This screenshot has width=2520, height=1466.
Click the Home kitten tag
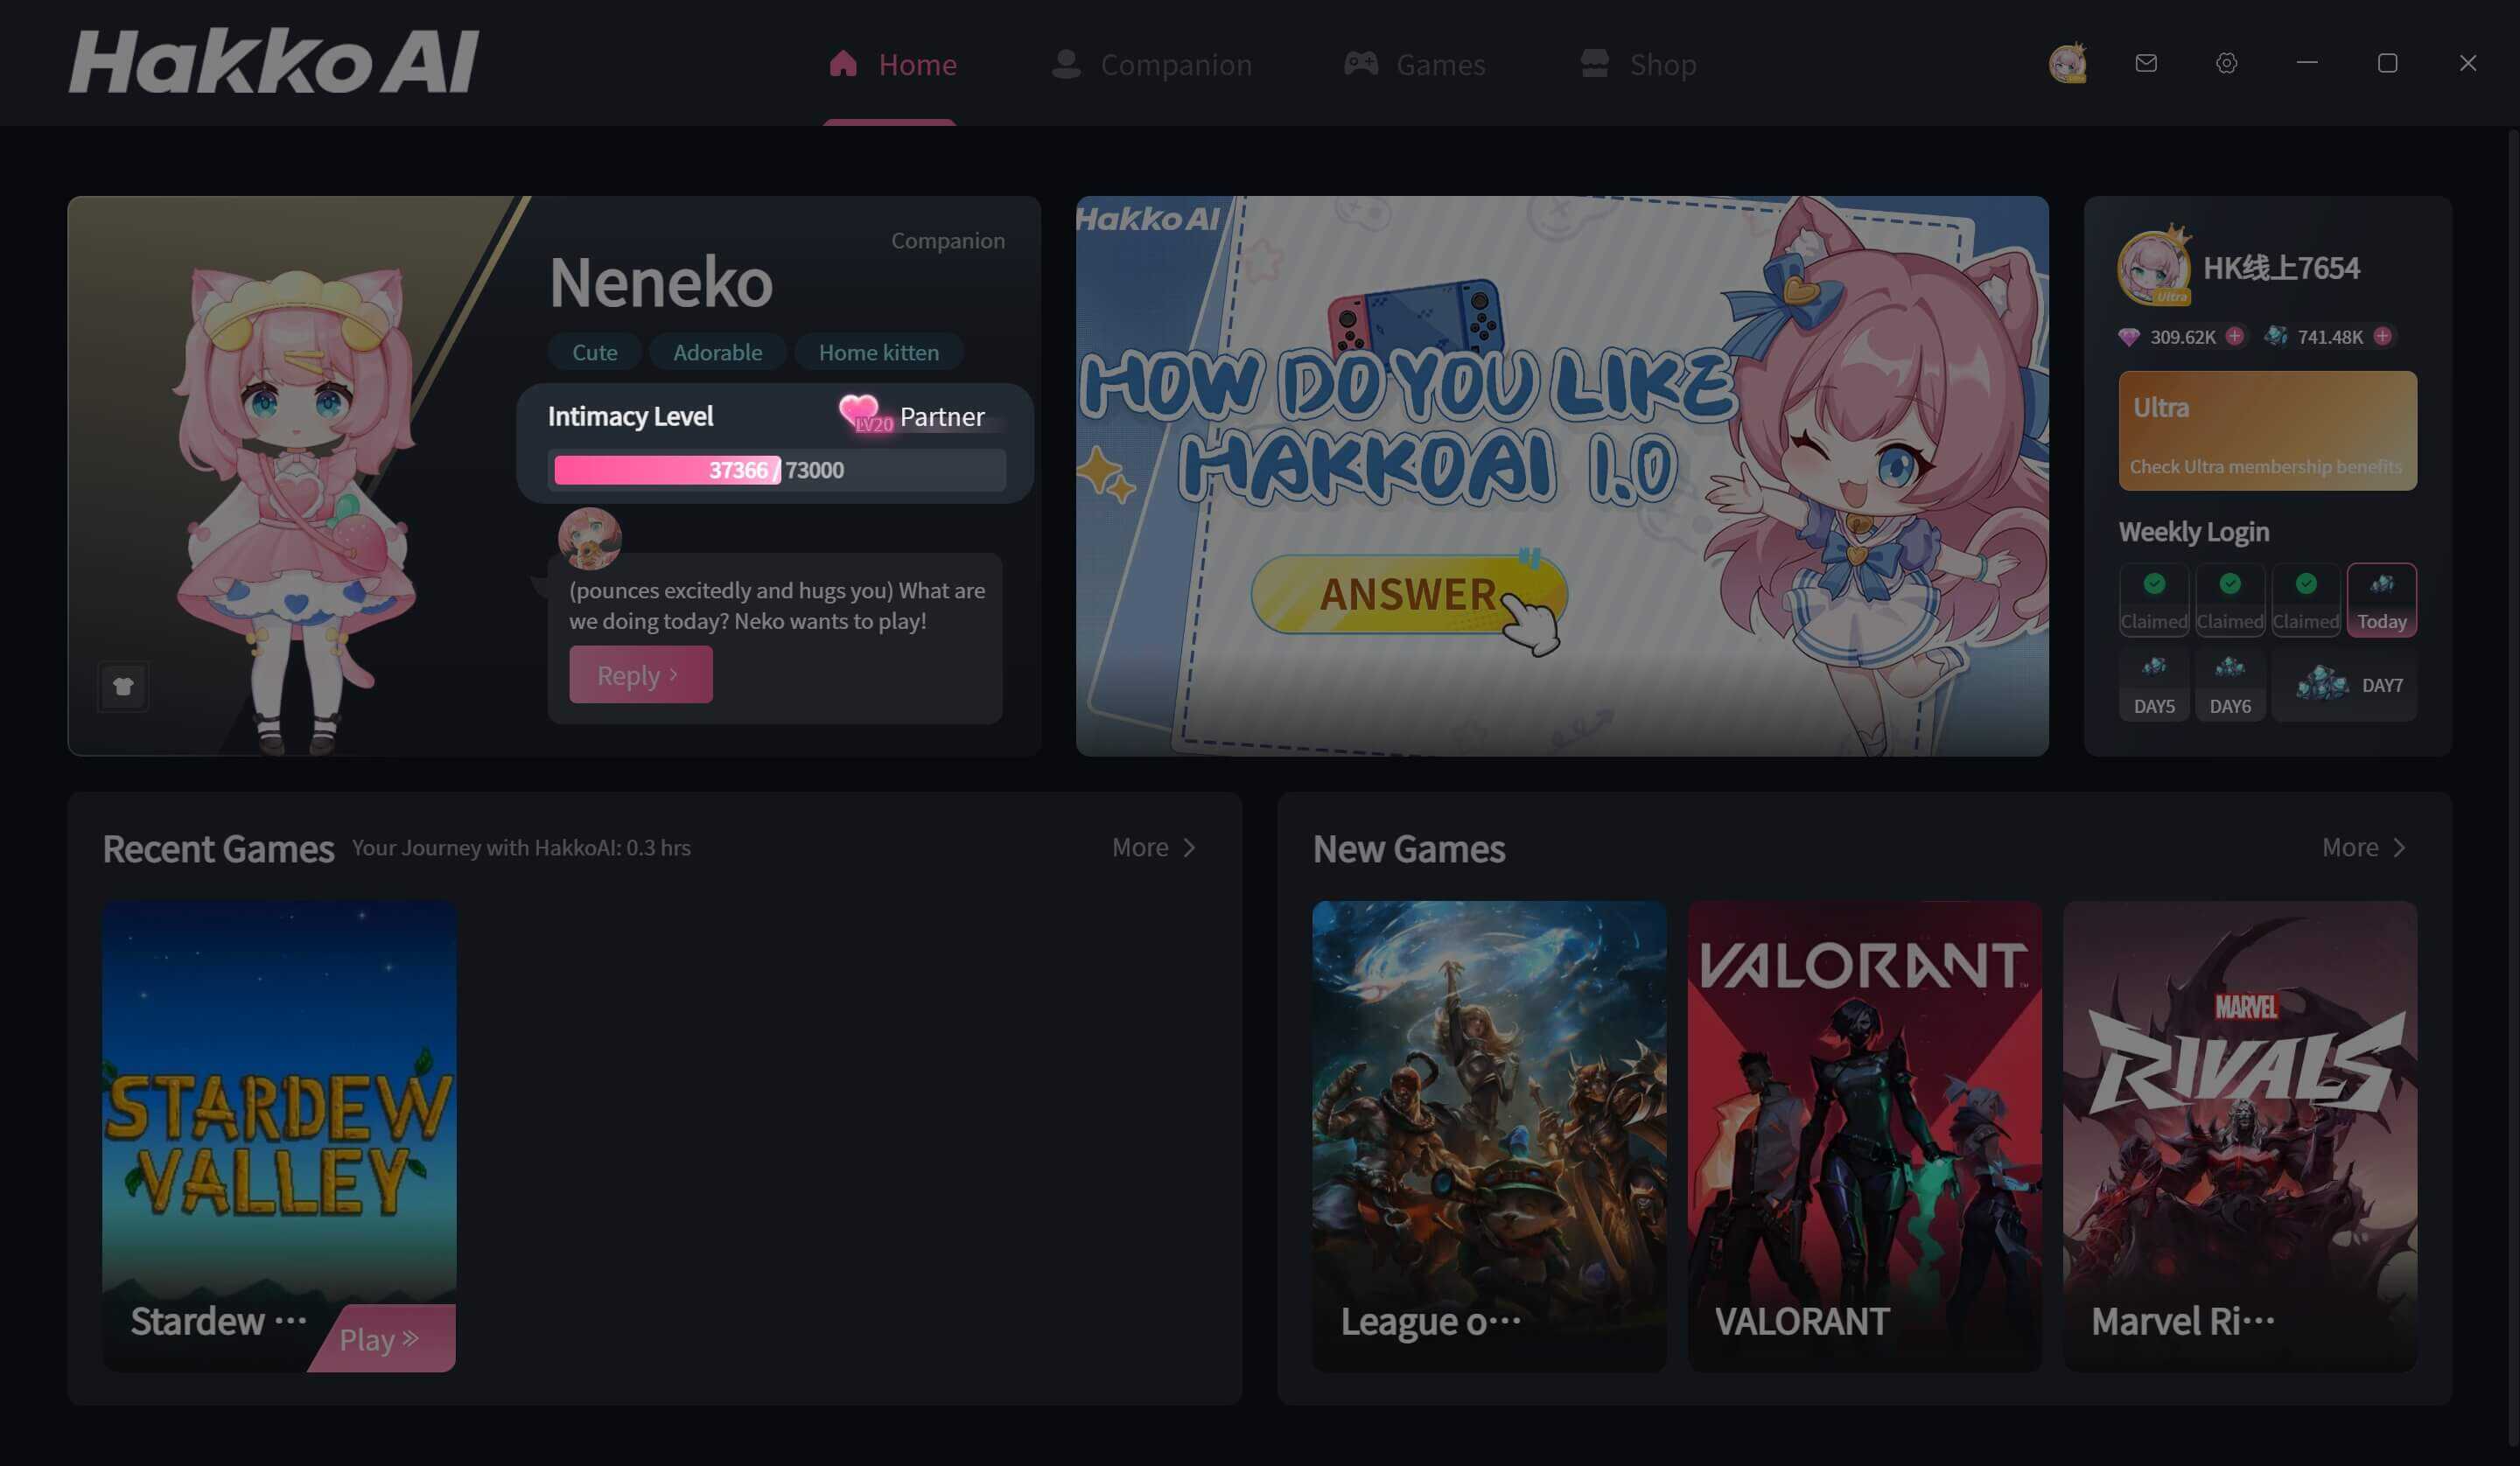point(878,352)
